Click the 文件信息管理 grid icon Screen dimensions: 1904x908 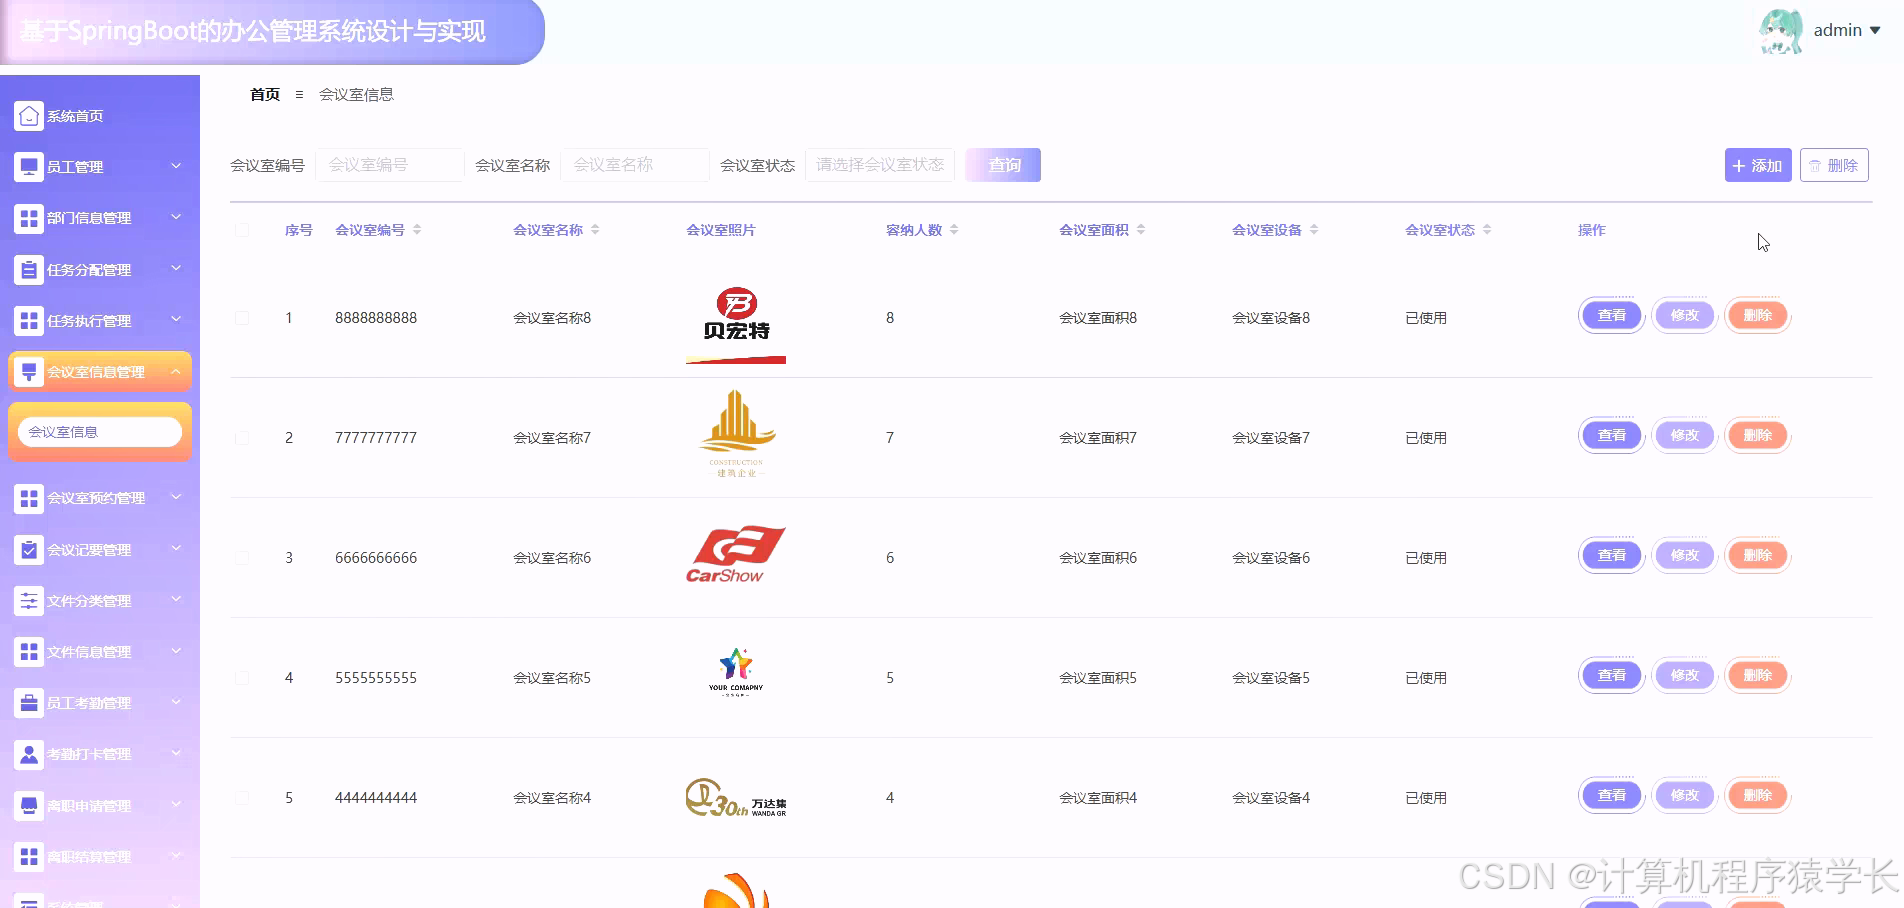29,652
